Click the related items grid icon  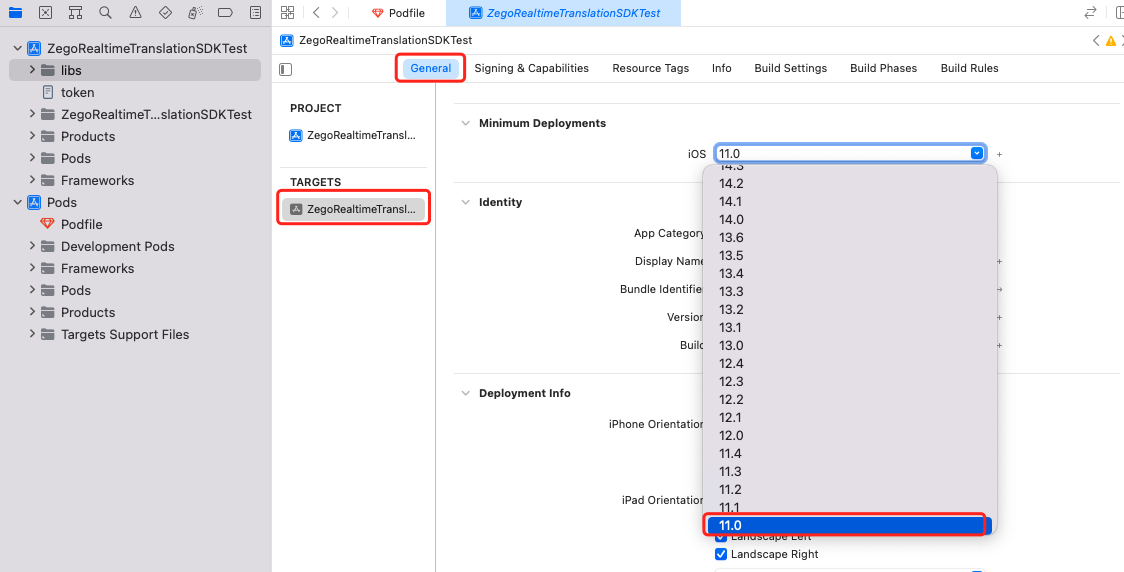click(x=287, y=12)
